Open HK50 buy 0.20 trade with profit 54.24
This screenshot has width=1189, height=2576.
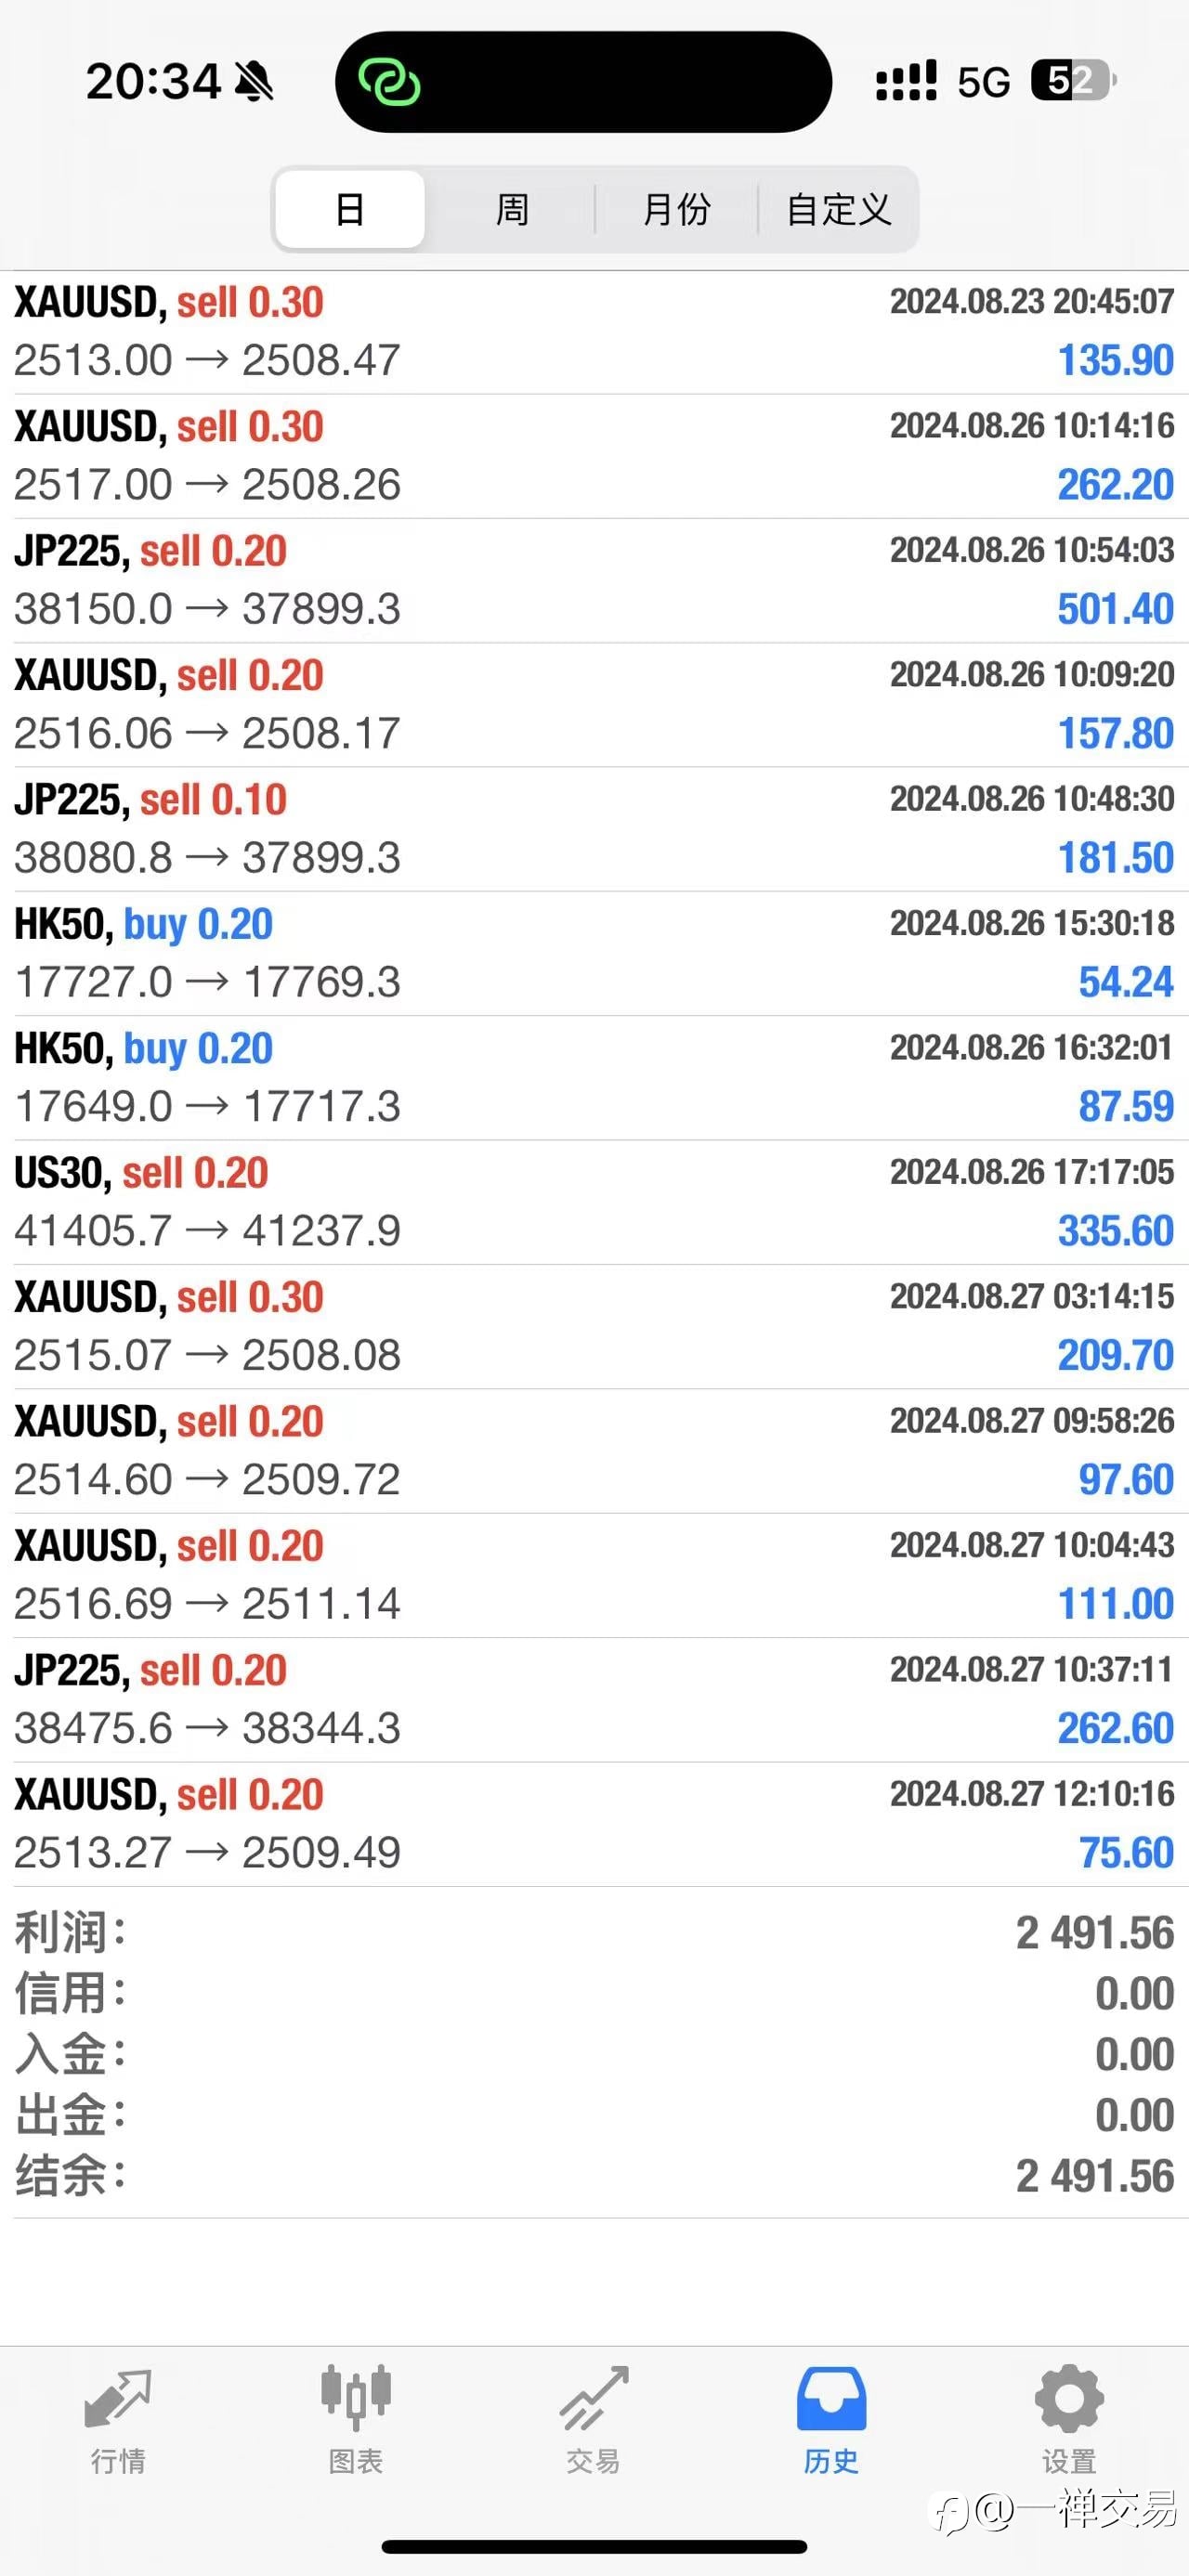click(x=594, y=954)
